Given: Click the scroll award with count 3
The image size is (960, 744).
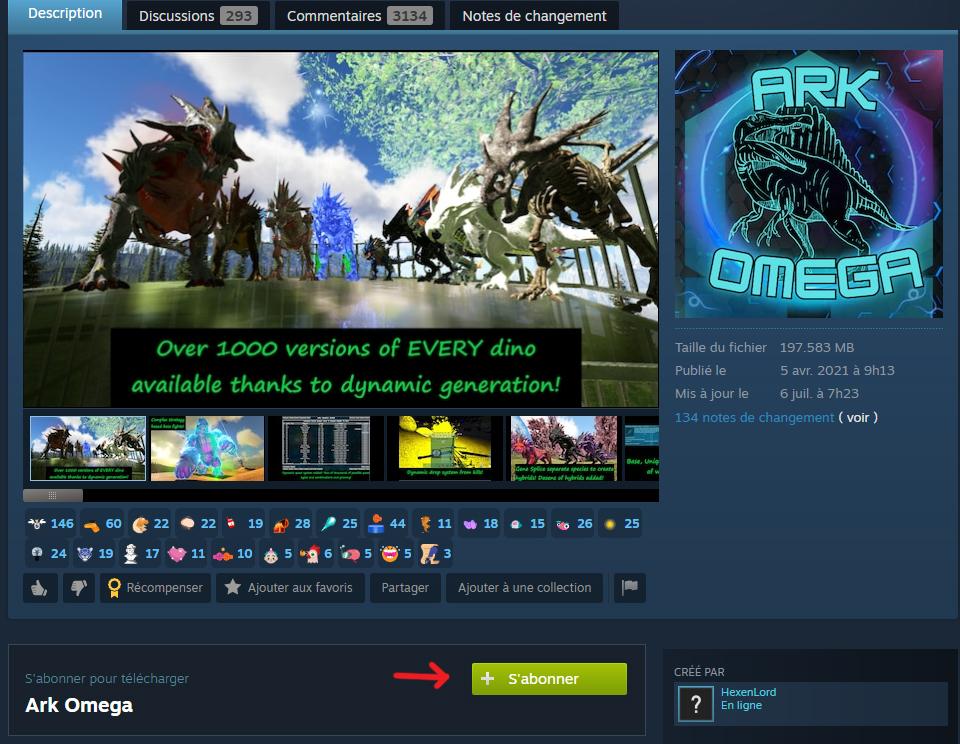Looking at the screenshot, I should [x=435, y=554].
